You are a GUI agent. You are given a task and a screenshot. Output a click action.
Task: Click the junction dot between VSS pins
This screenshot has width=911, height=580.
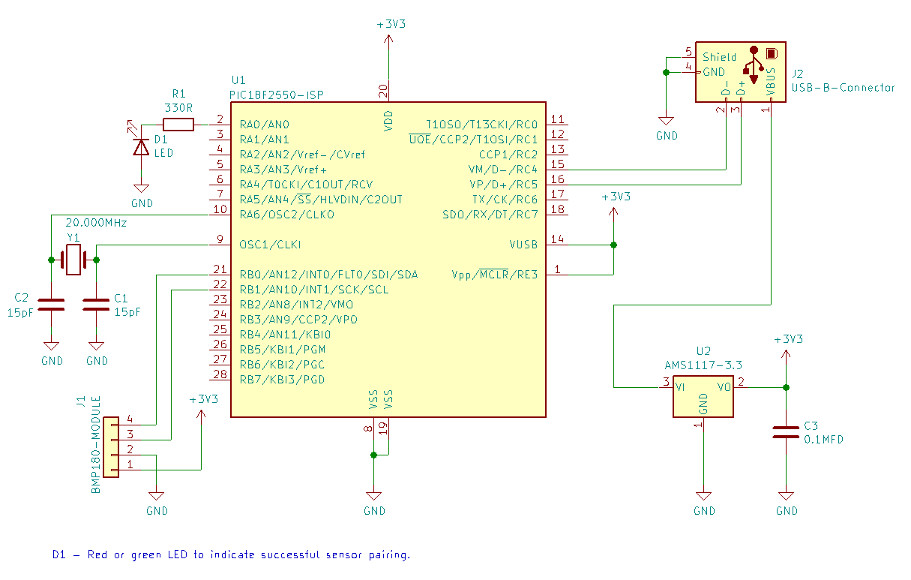[x=374, y=454]
